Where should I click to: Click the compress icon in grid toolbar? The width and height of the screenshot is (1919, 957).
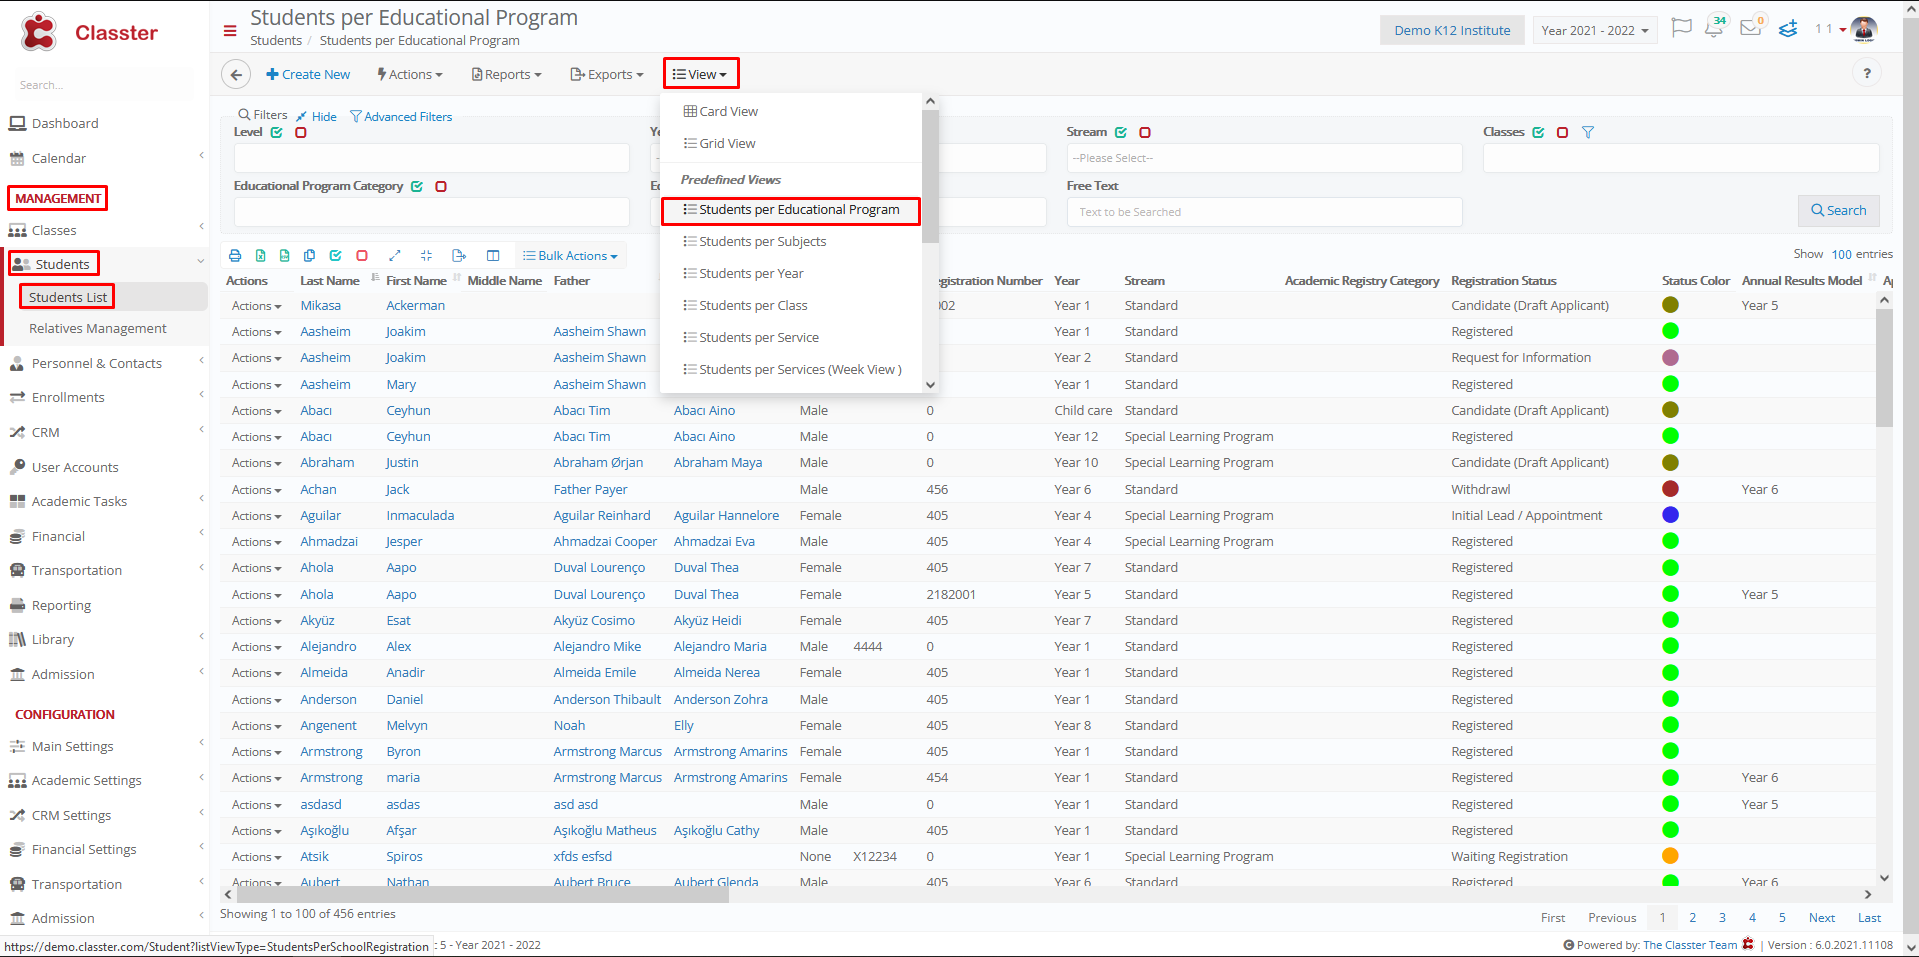(426, 255)
